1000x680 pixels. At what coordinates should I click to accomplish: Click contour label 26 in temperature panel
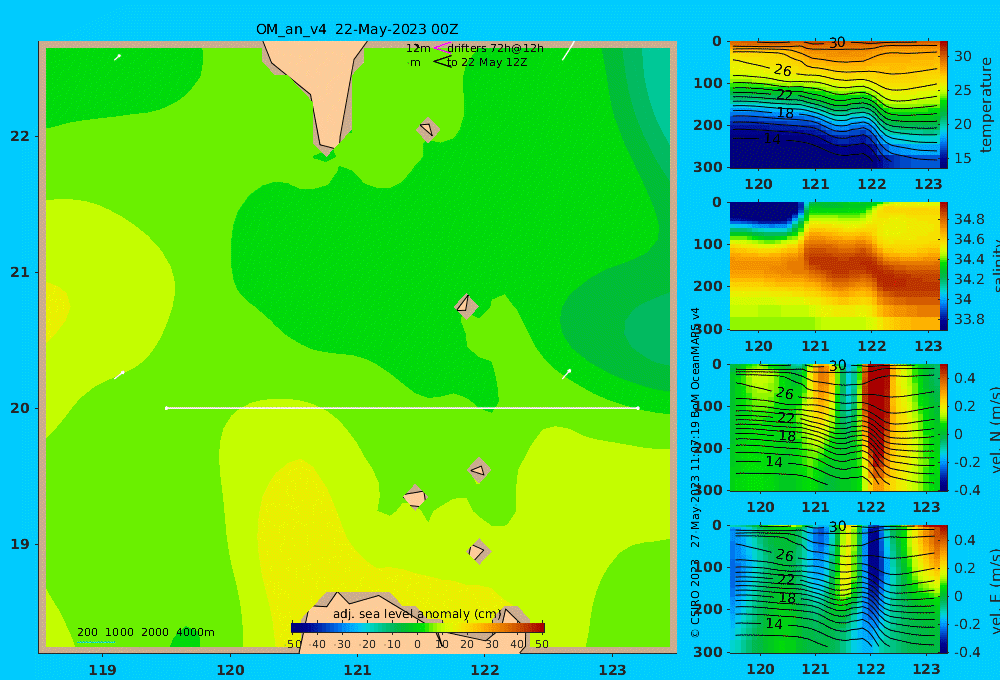[x=783, y=70]
